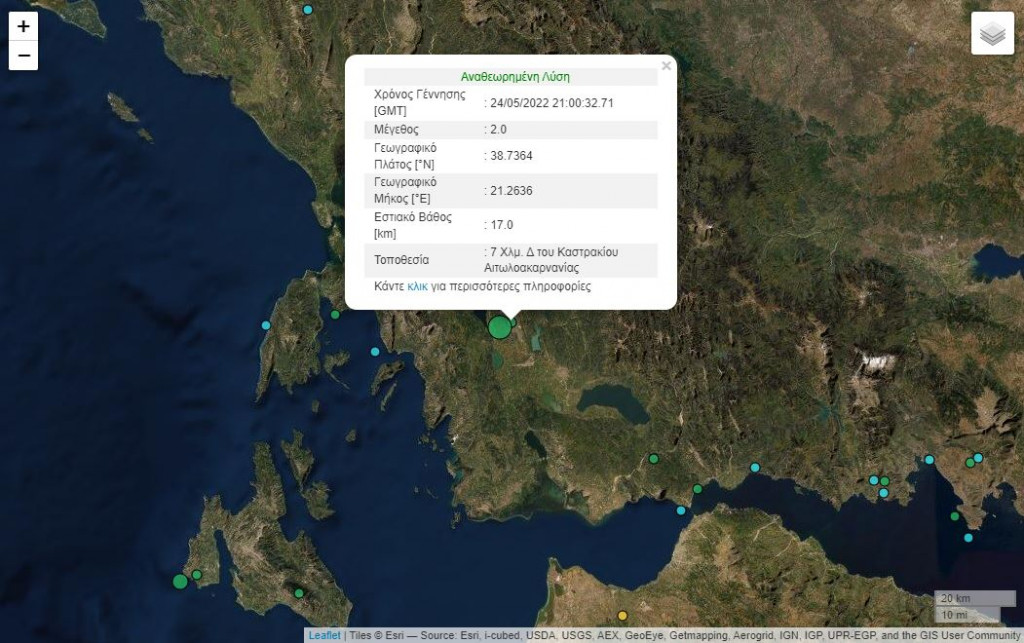Click the Καστρακίου Αιτωλοακαρνανίας location text
Viewport: 1024px width, 643px height.
[x=550, y=260]
